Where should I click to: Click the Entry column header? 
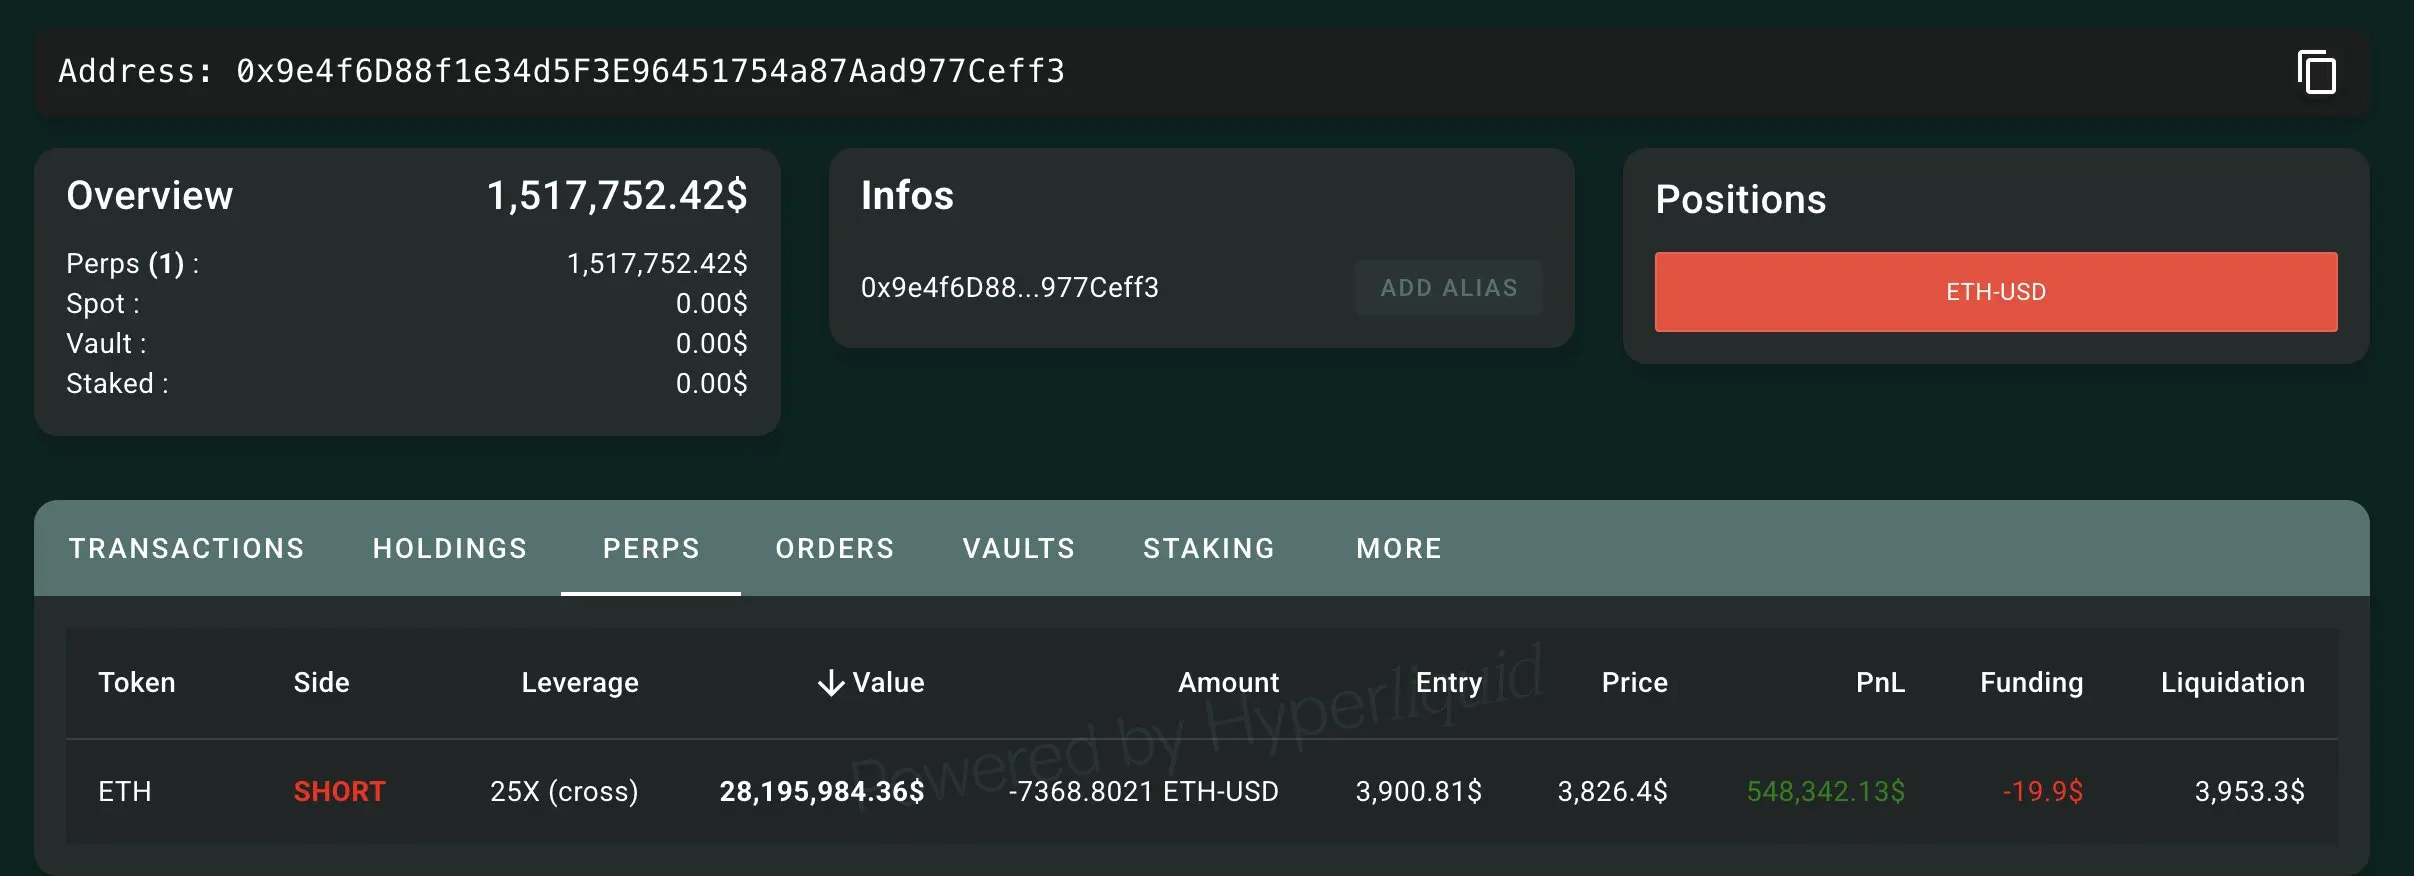click(x=1449, y=683)
